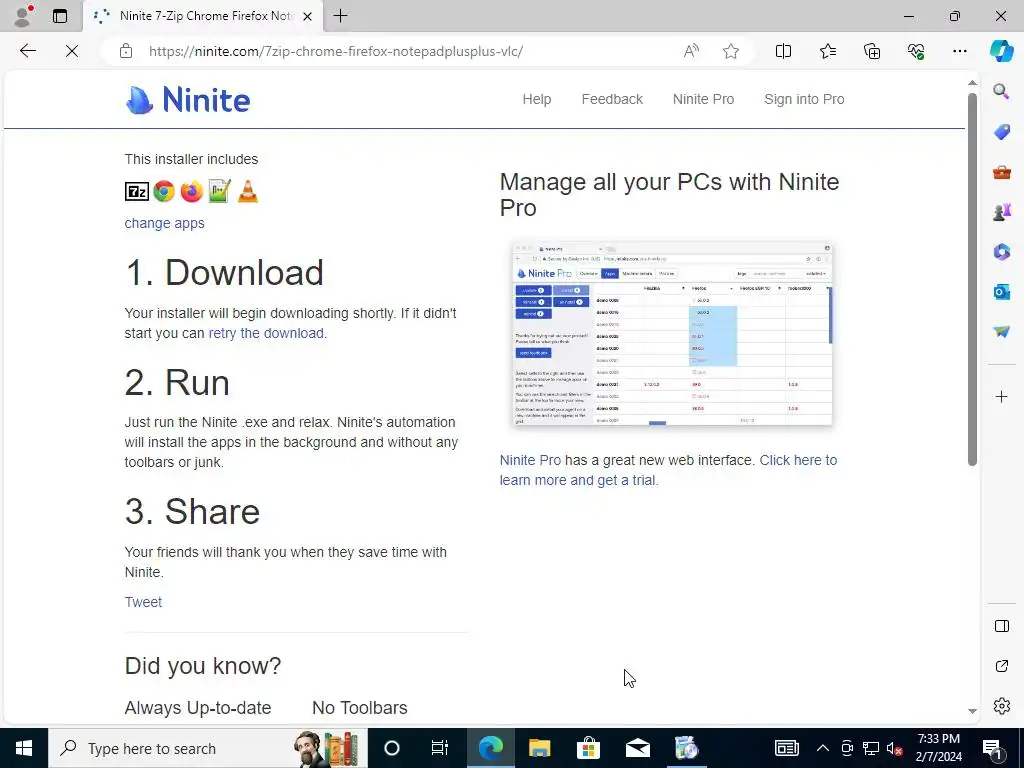Click the Chrome app icon

164,191
